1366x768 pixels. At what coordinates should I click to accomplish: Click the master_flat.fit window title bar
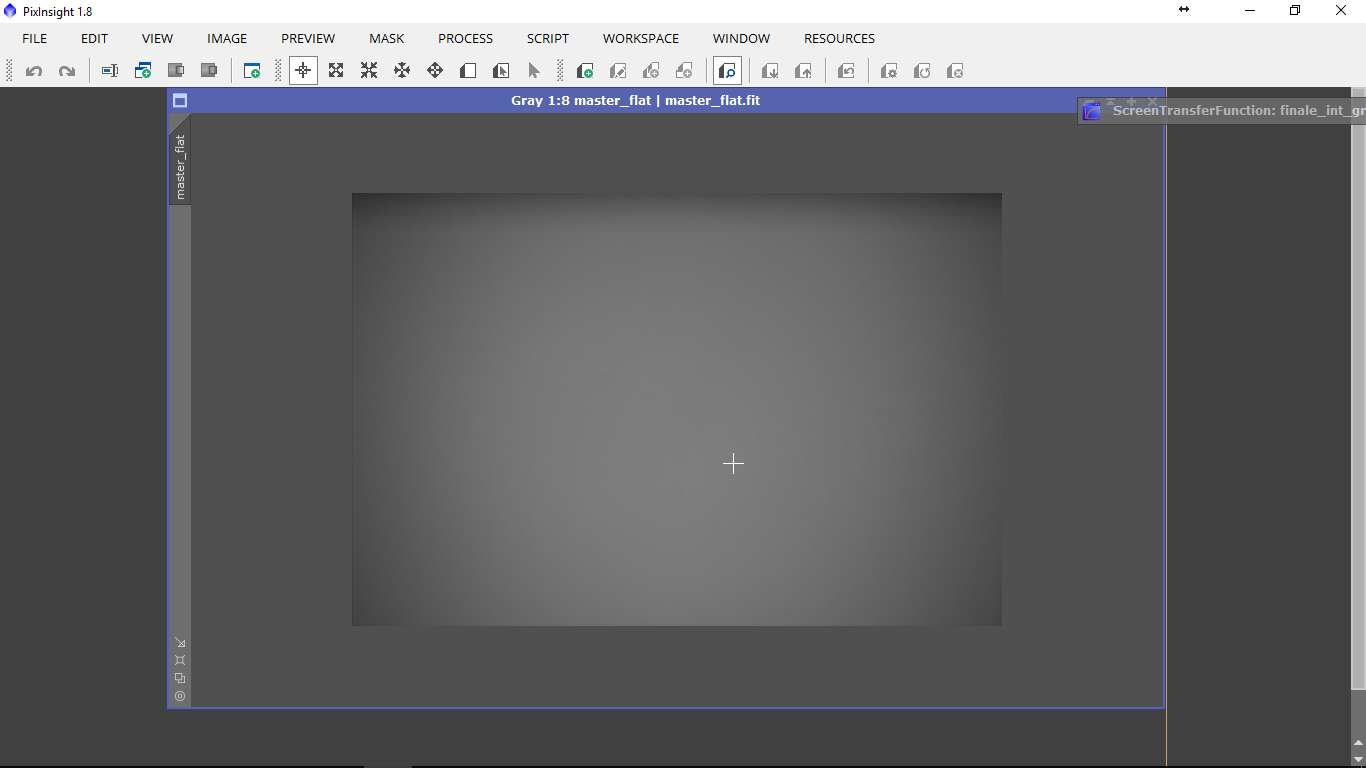[x=635, y=100]
